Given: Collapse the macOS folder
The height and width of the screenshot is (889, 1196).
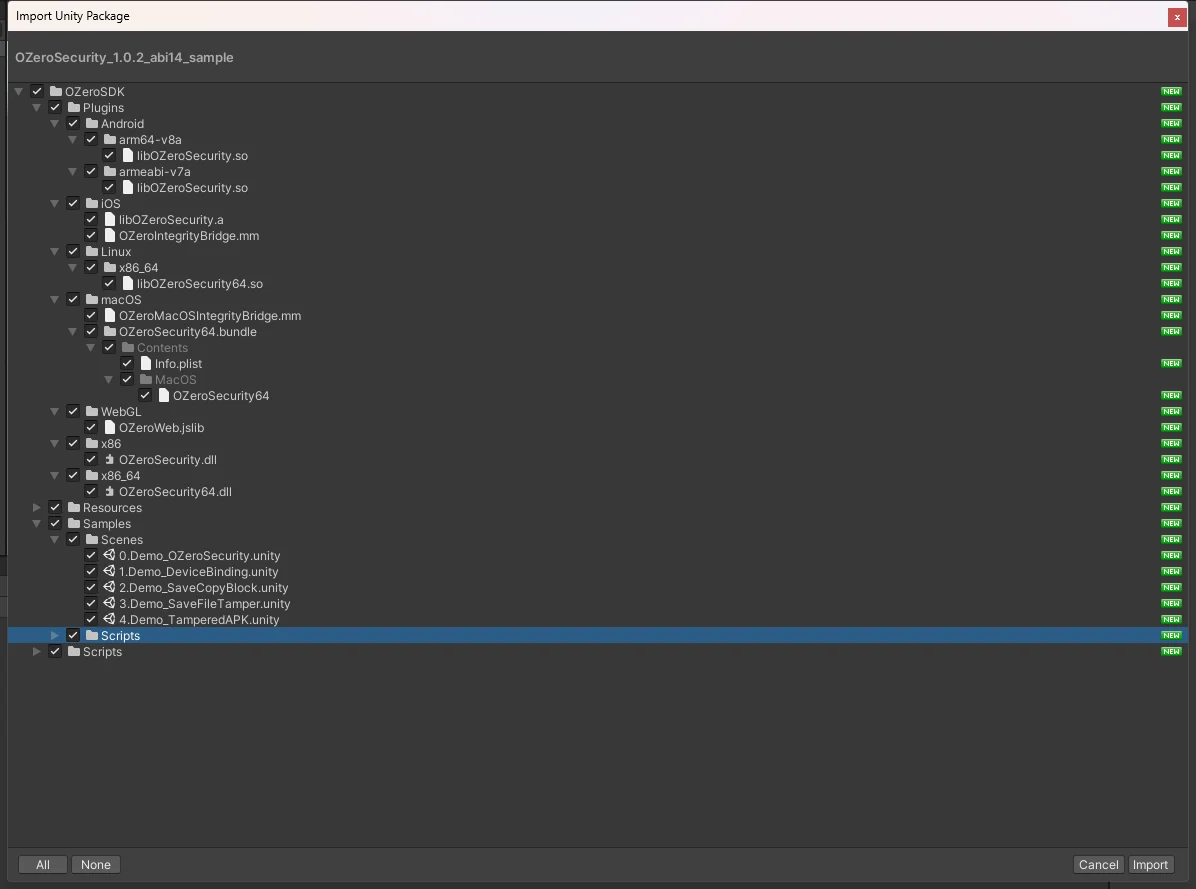Looking at the screenshot, I should [x=55, y=300].
